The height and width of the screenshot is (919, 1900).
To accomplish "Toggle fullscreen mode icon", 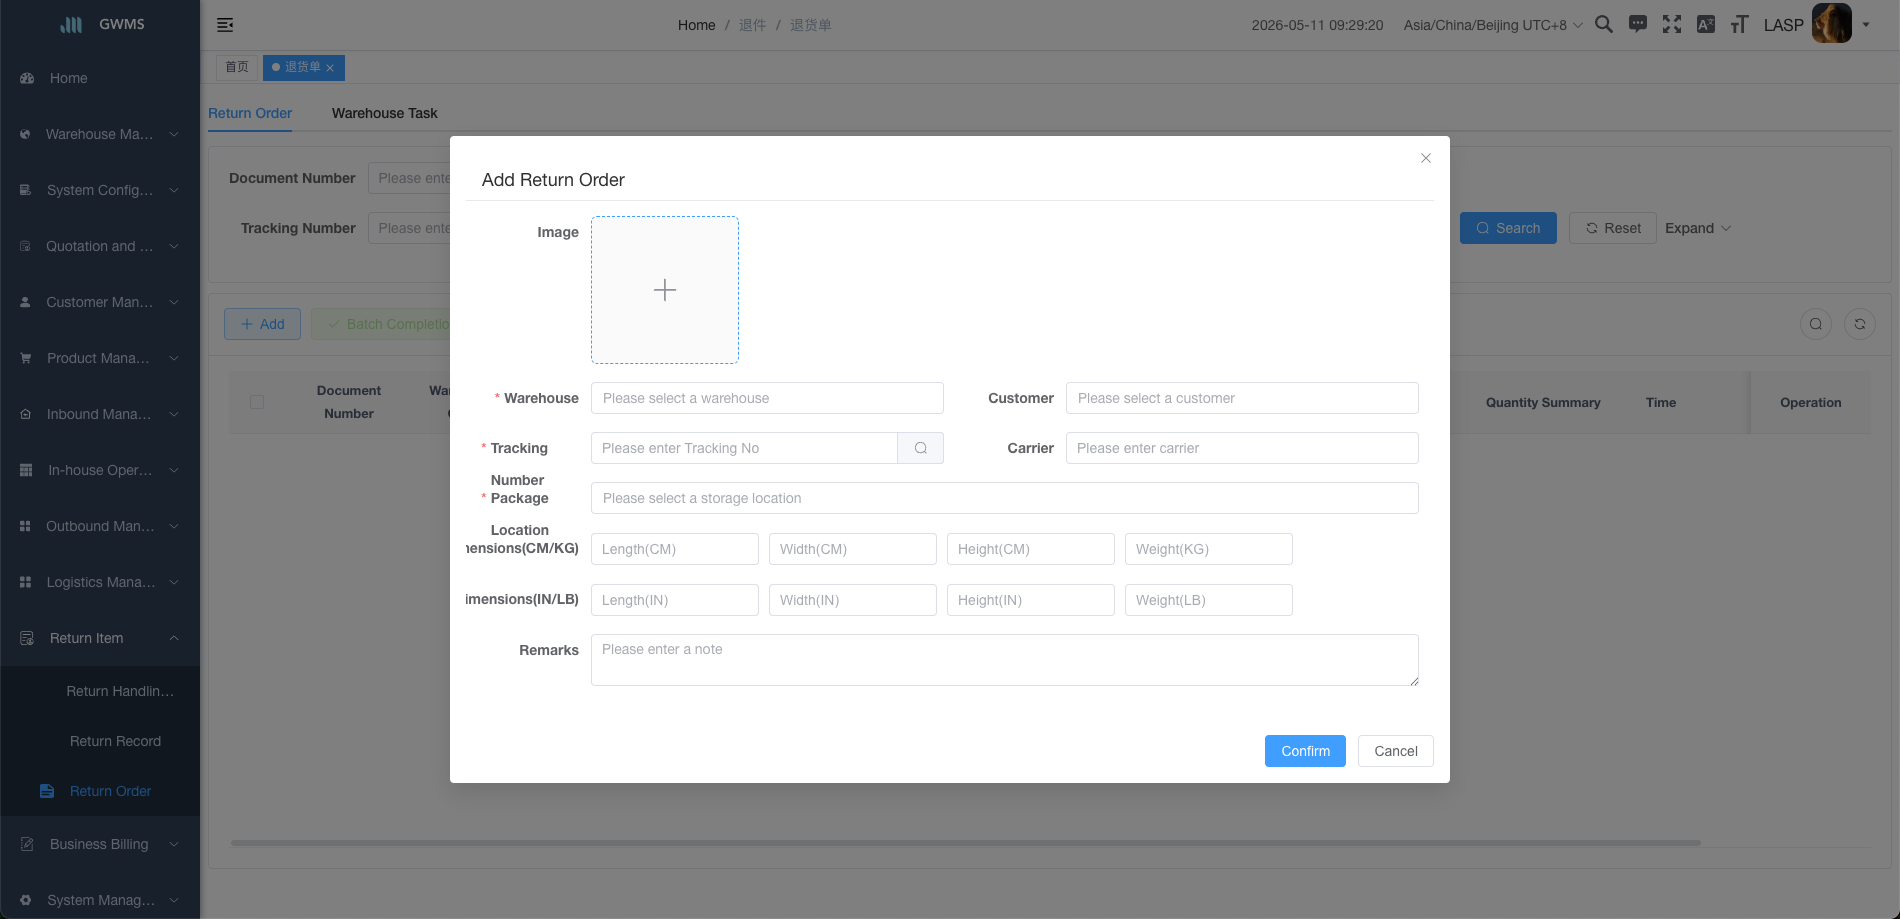I will point(1672,25).
